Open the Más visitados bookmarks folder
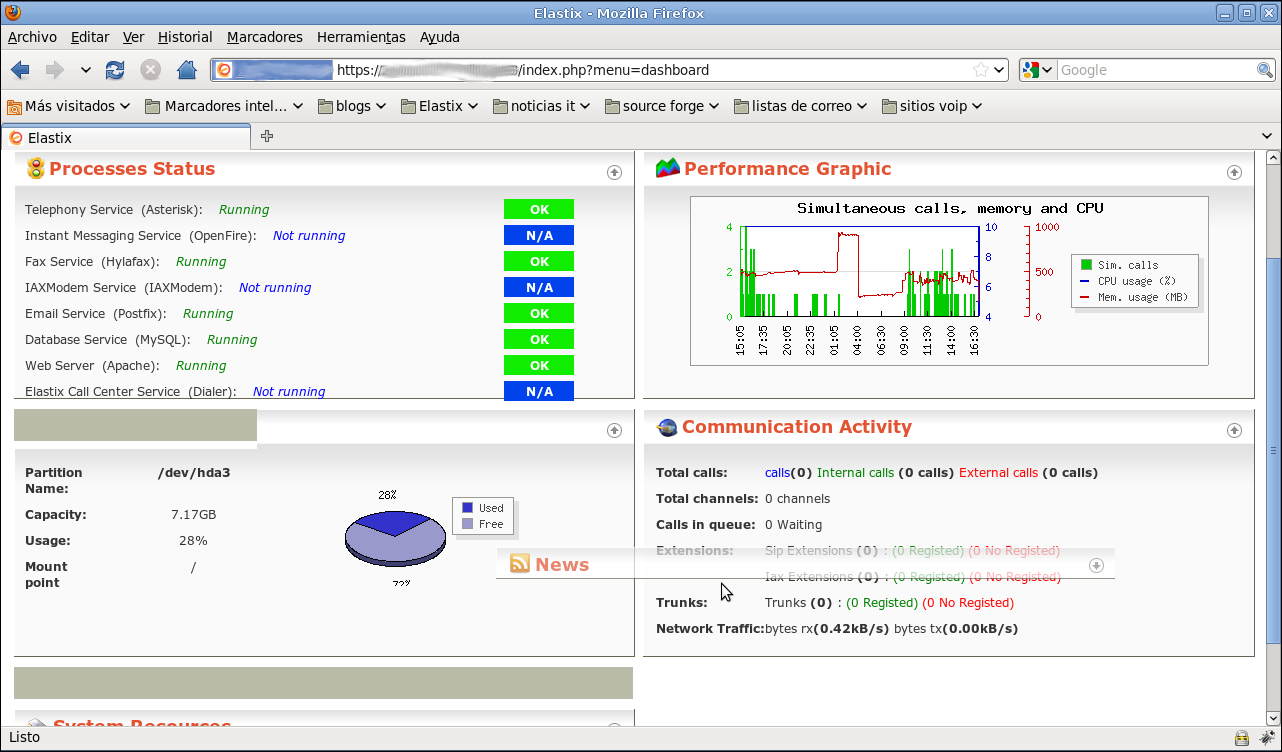This screenshot has width=1282, height=752. click(x=69, y=106)
